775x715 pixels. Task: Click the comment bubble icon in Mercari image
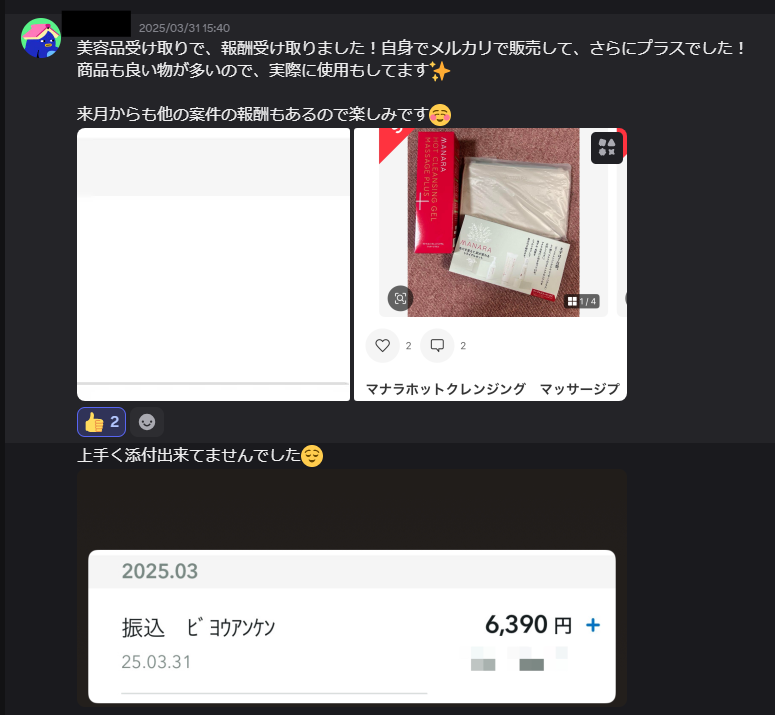pos(437,345)
